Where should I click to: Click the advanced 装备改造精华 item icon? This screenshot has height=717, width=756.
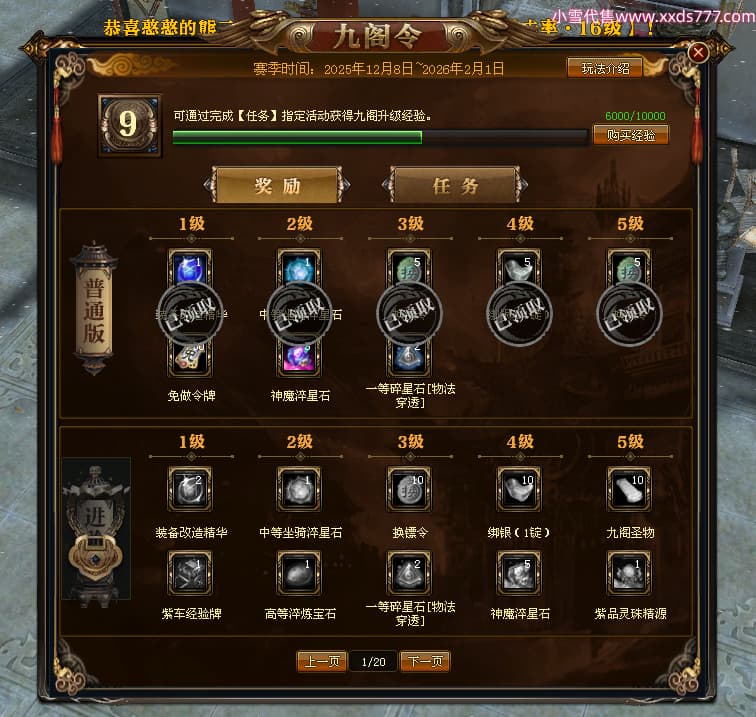pos(190,488)
